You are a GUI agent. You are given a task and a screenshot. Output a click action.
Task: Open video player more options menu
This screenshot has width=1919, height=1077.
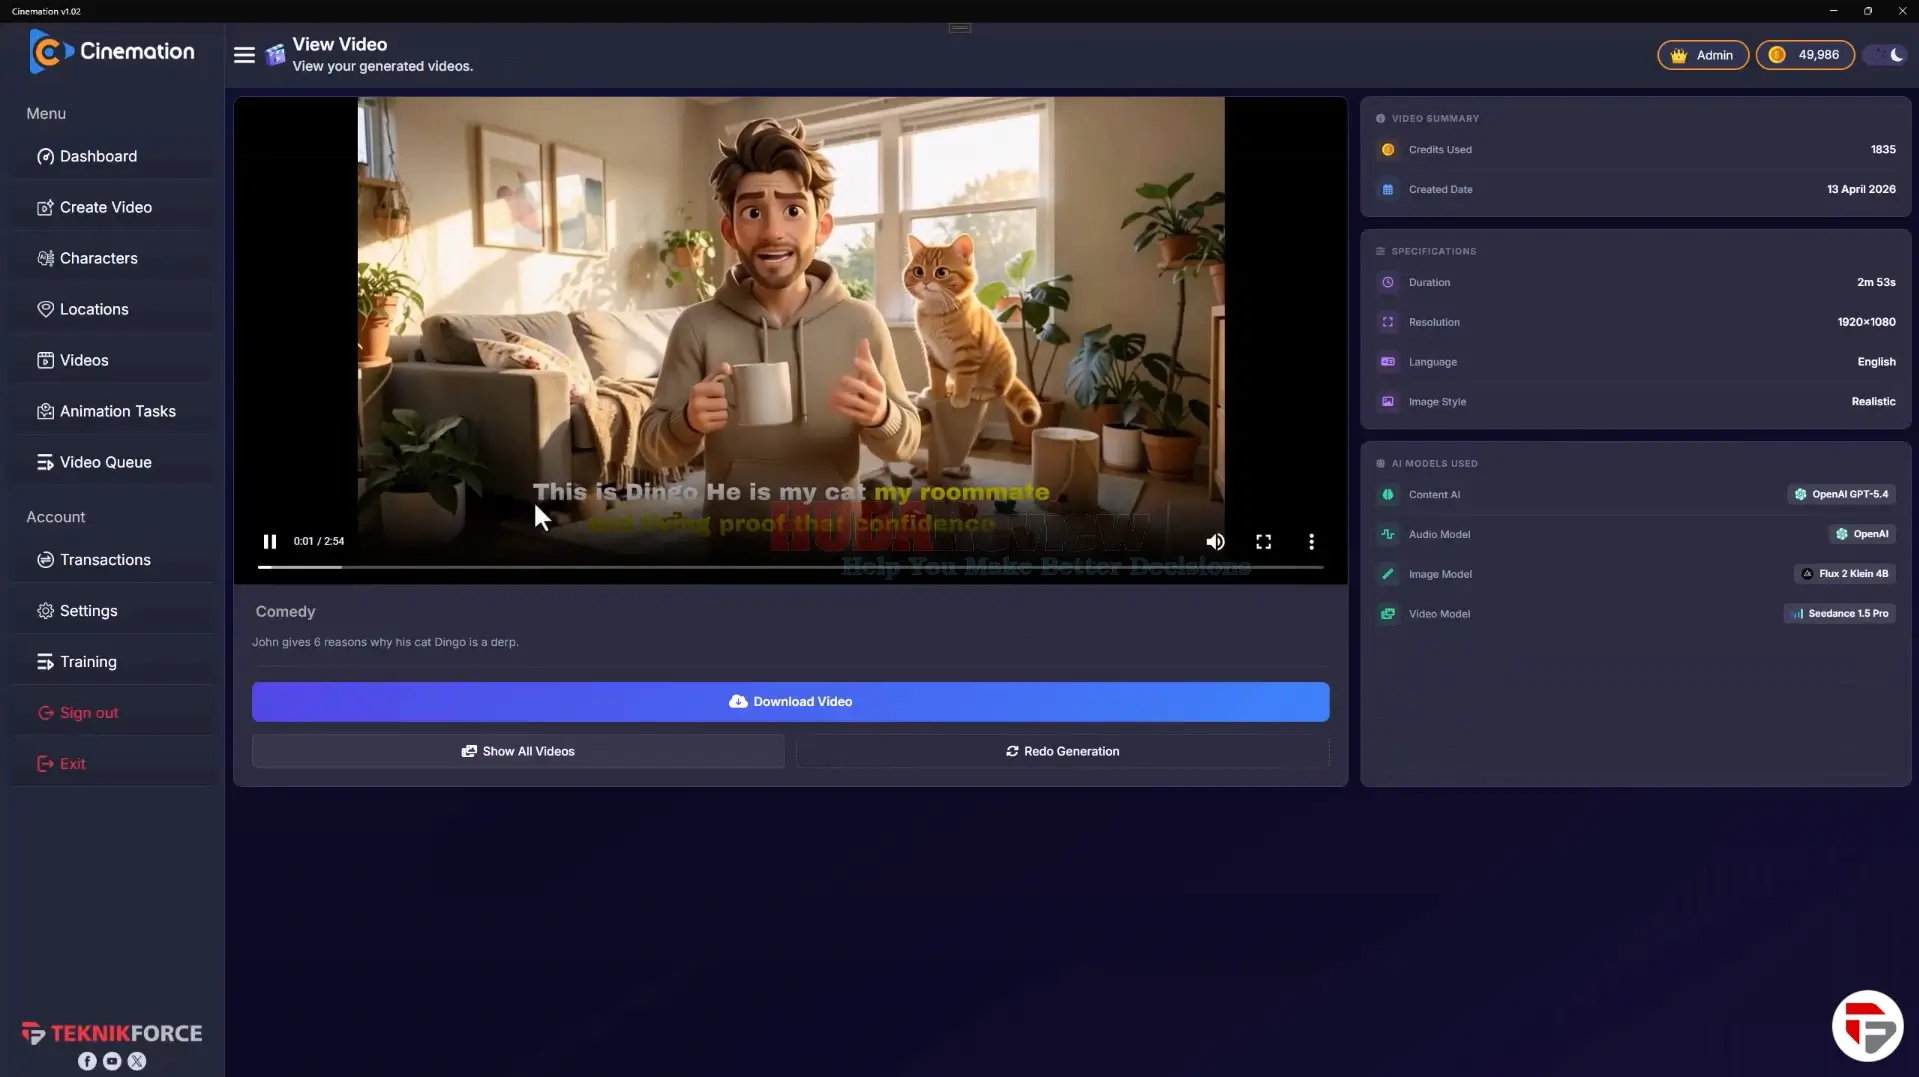[1311, 541]
